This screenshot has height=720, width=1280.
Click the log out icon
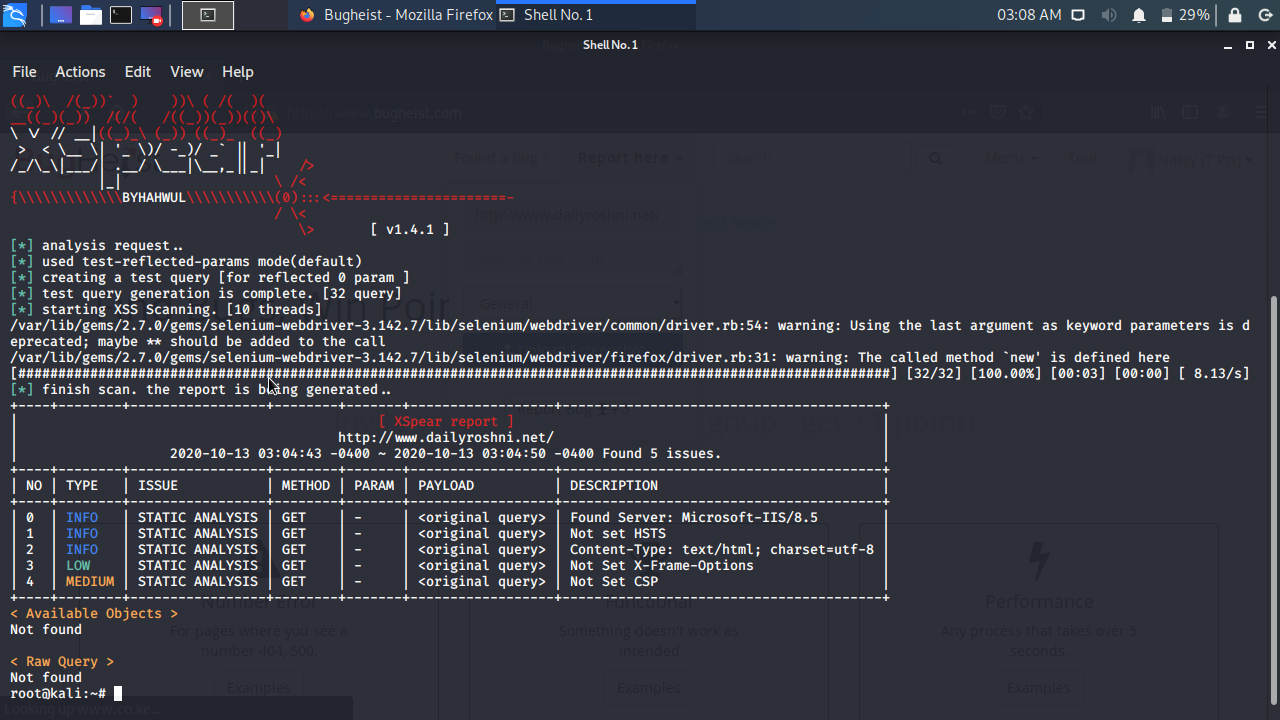[x=1264, y=15]
